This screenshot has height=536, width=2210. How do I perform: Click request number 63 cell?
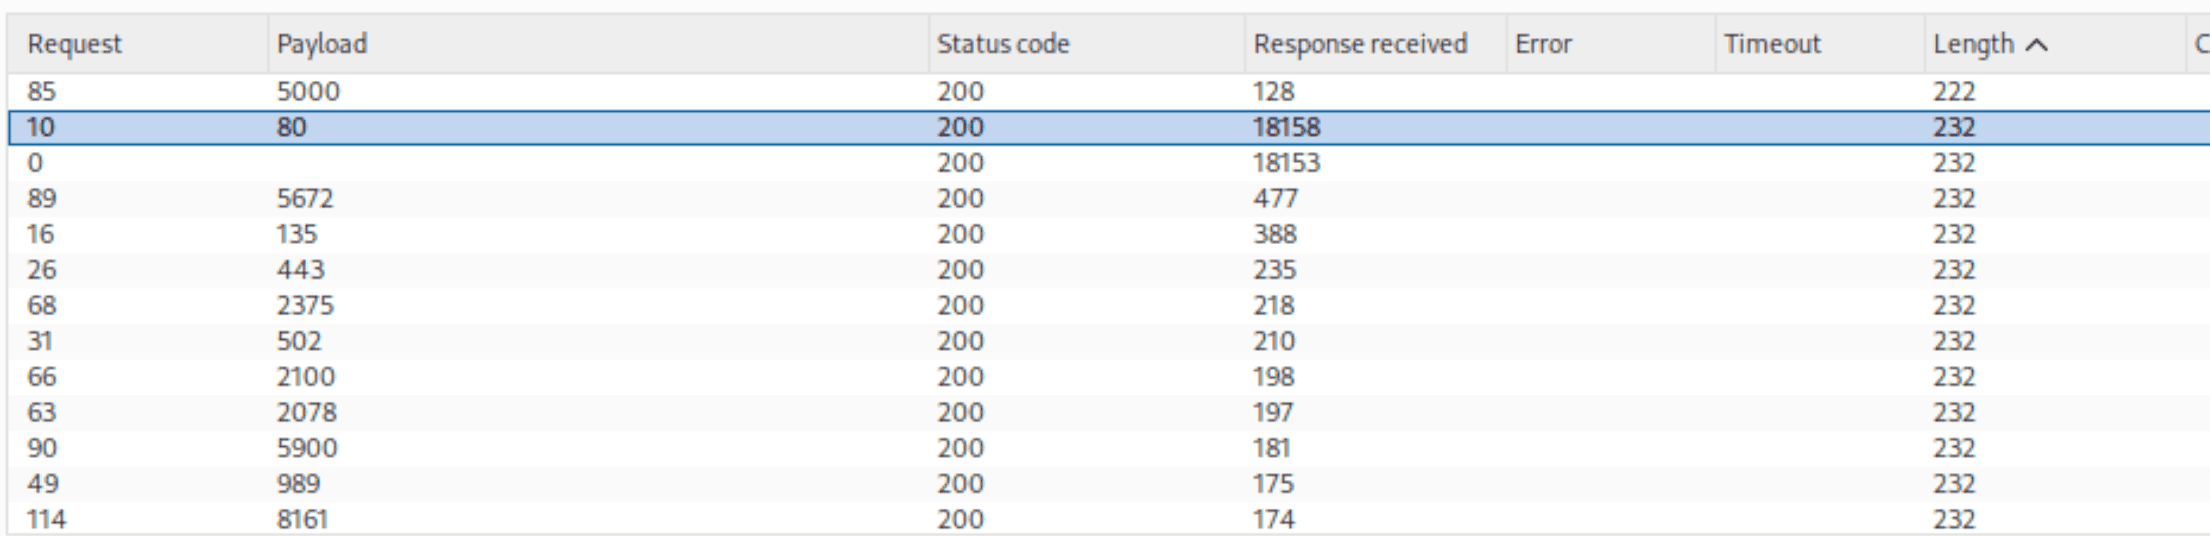click(42, 412)
